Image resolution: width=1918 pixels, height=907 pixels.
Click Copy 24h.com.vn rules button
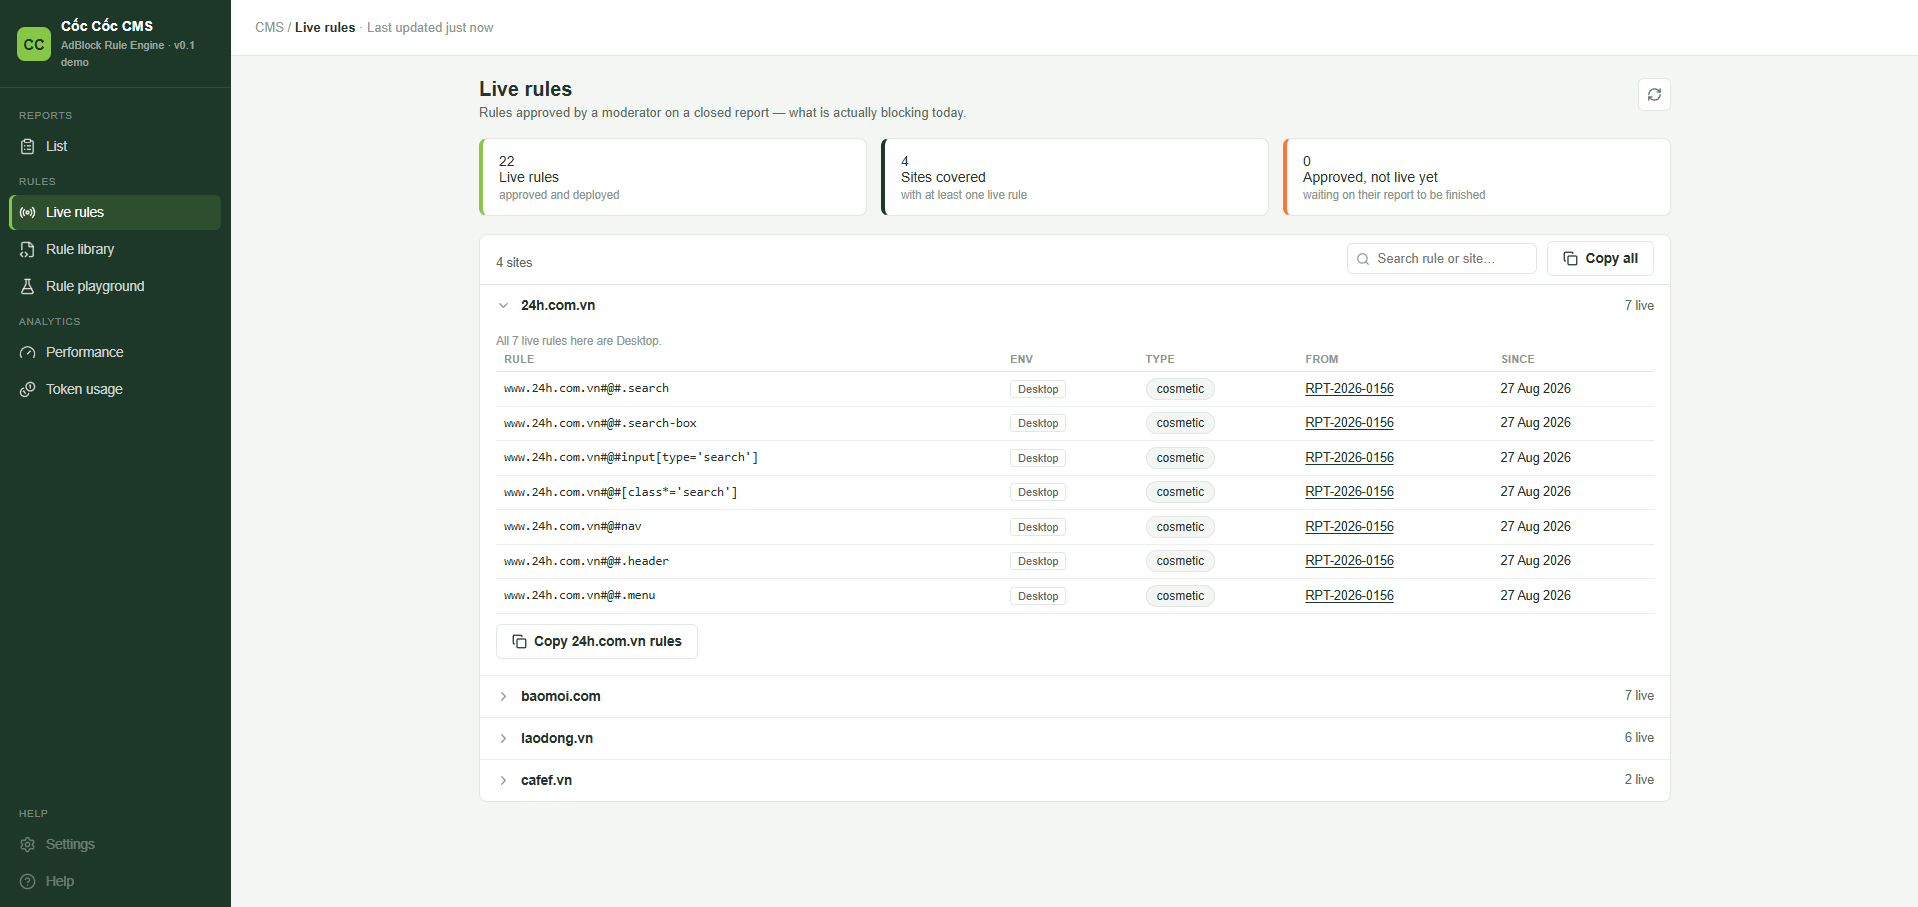[x=597, y=641]
